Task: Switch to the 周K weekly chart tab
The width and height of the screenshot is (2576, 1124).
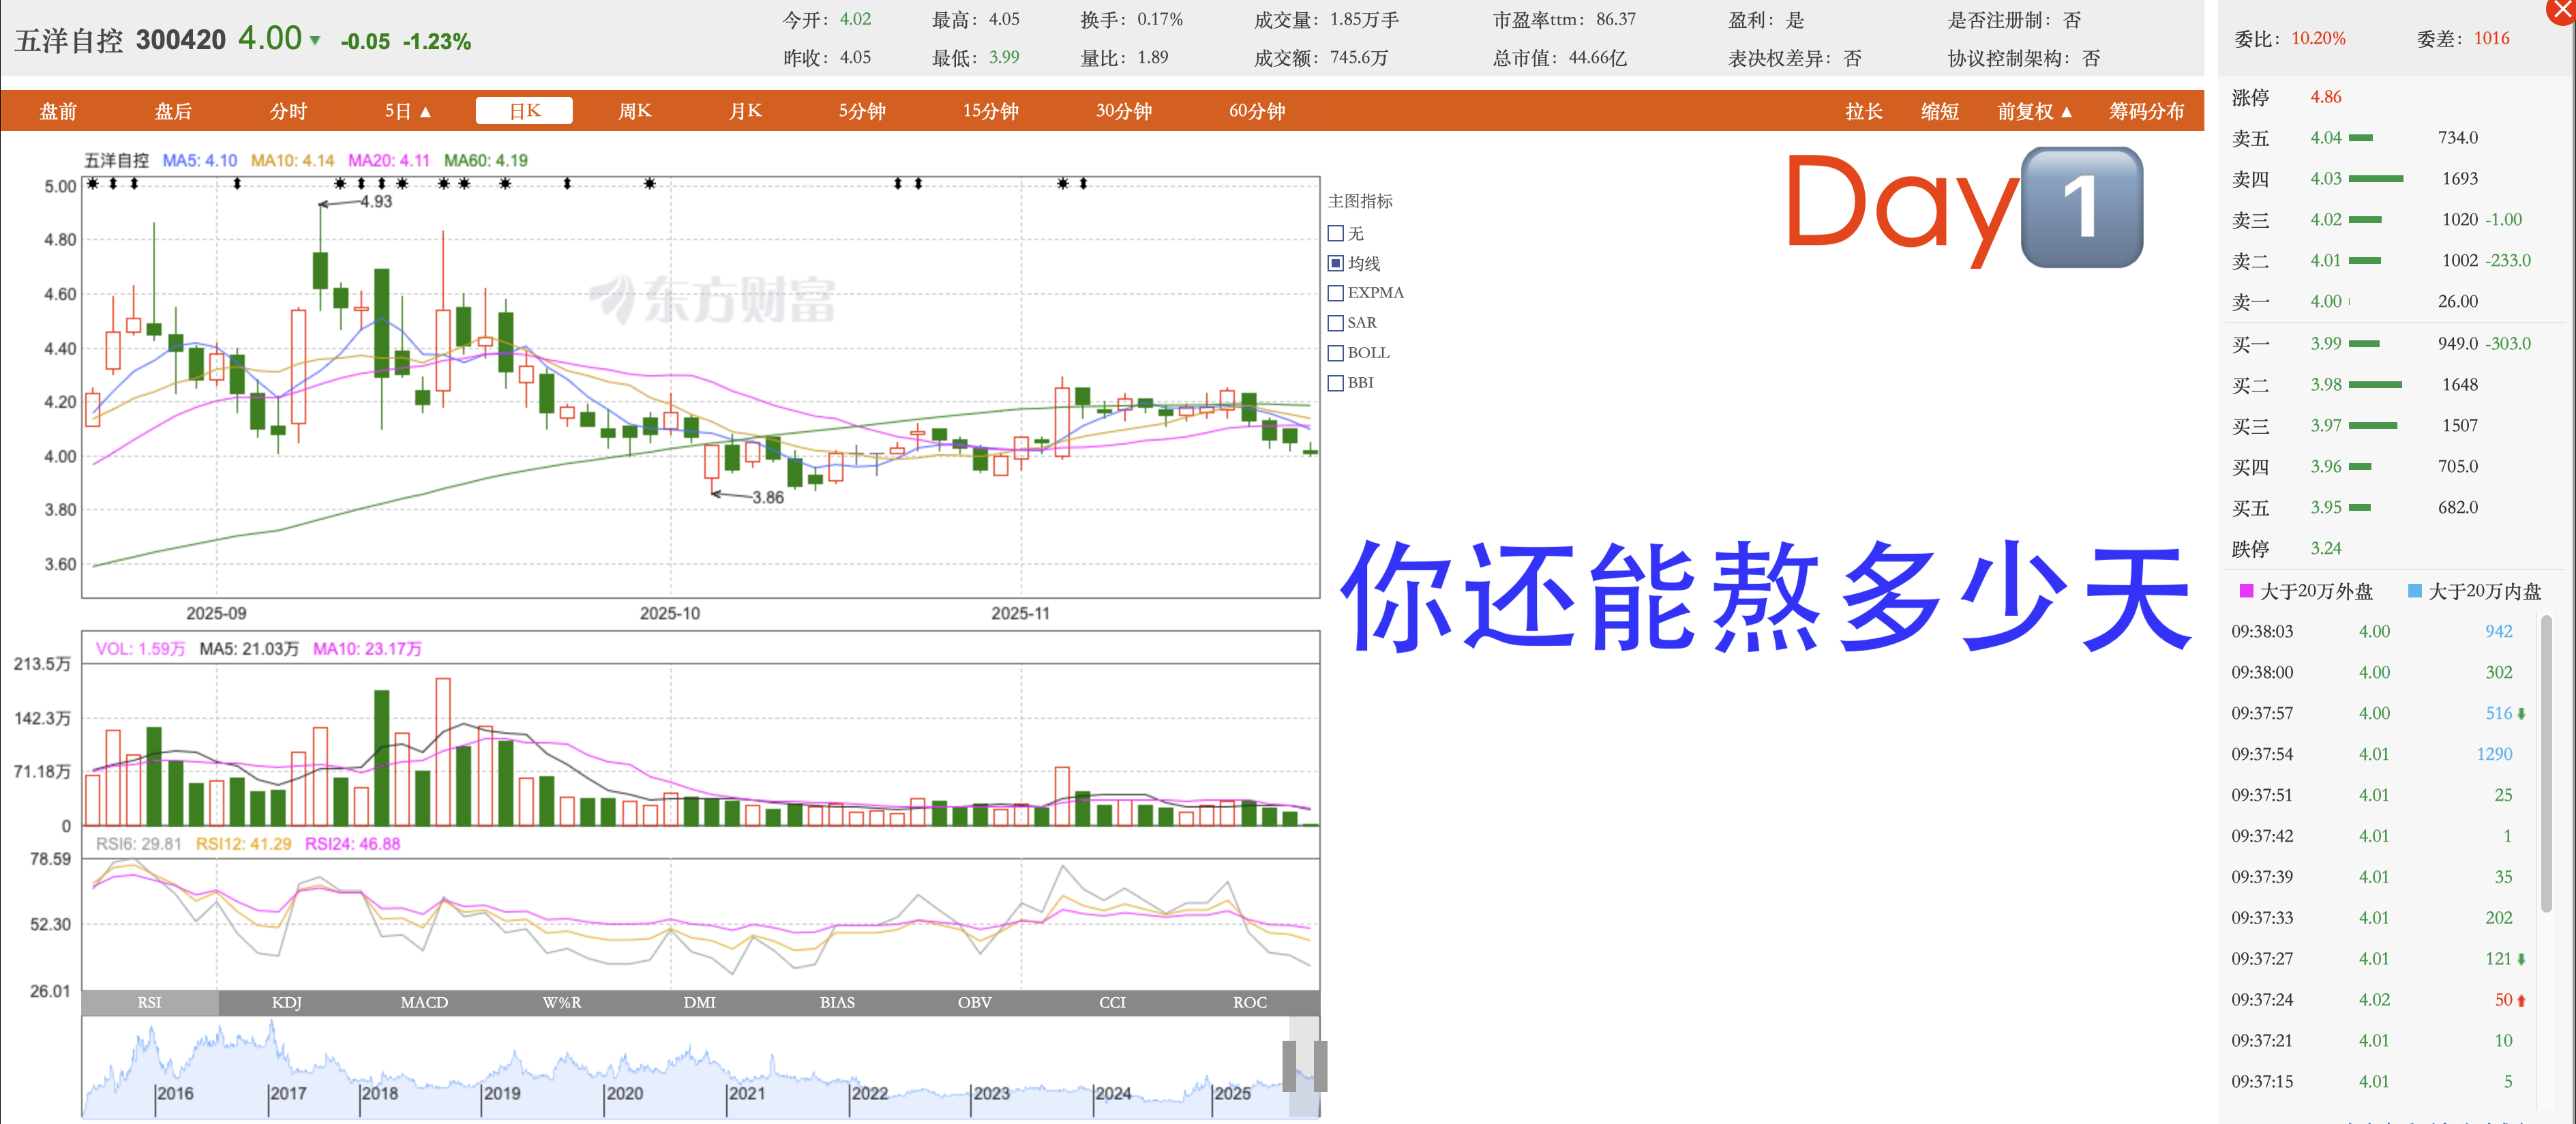Action: coord(634,111)
